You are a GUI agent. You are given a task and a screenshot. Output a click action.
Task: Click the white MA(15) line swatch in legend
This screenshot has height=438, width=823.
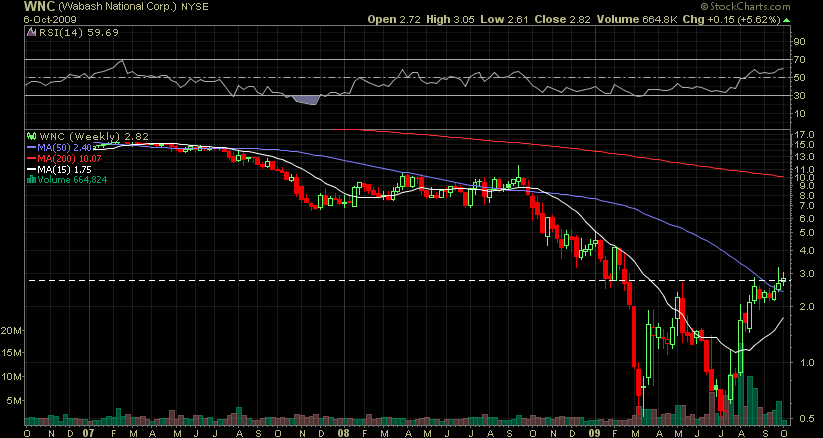click(x=31, y=169)
